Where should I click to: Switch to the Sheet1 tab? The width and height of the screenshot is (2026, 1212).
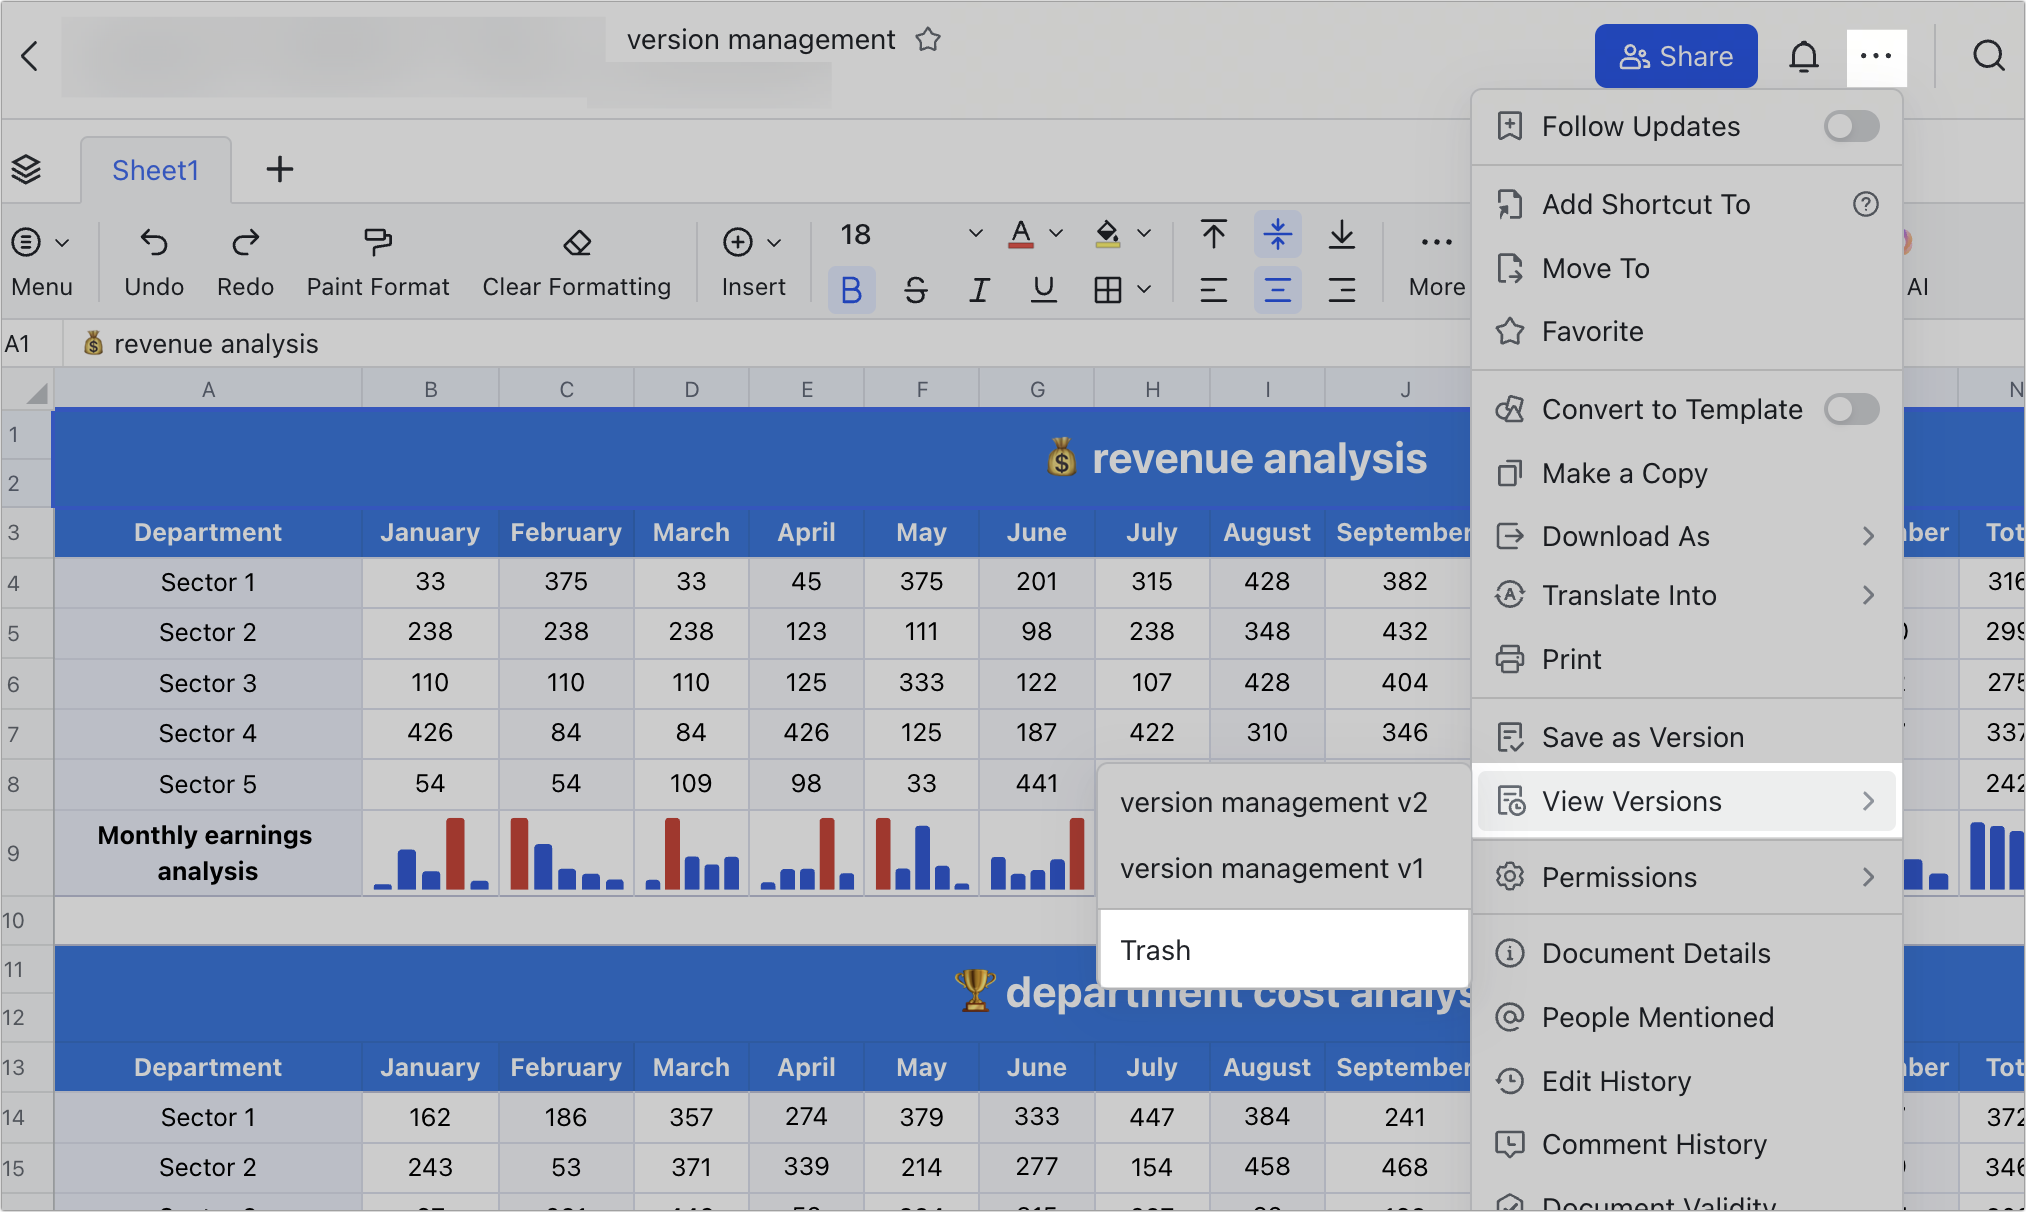tap(155, 170)
